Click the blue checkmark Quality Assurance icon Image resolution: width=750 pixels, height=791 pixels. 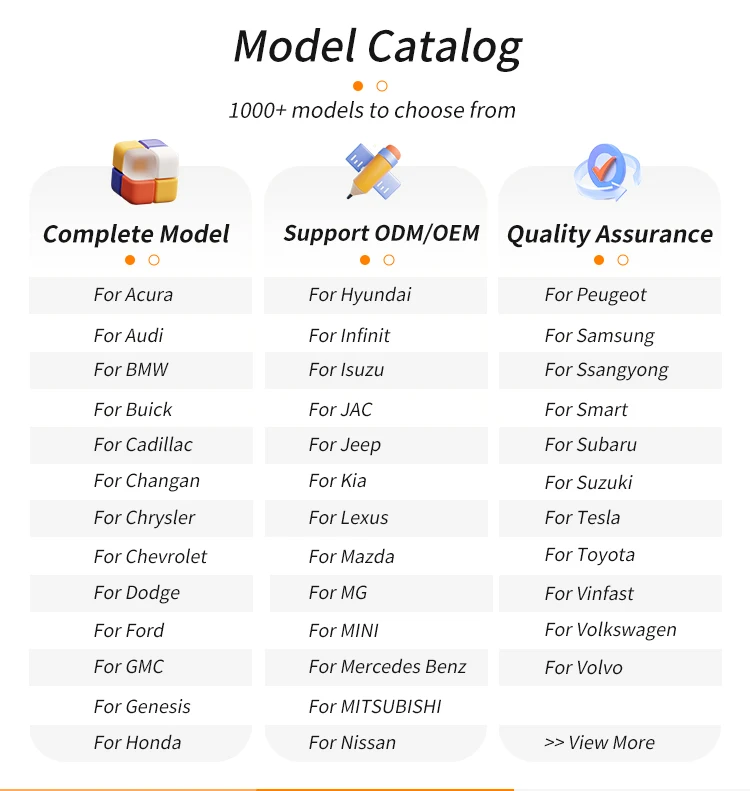pos(606,172)
